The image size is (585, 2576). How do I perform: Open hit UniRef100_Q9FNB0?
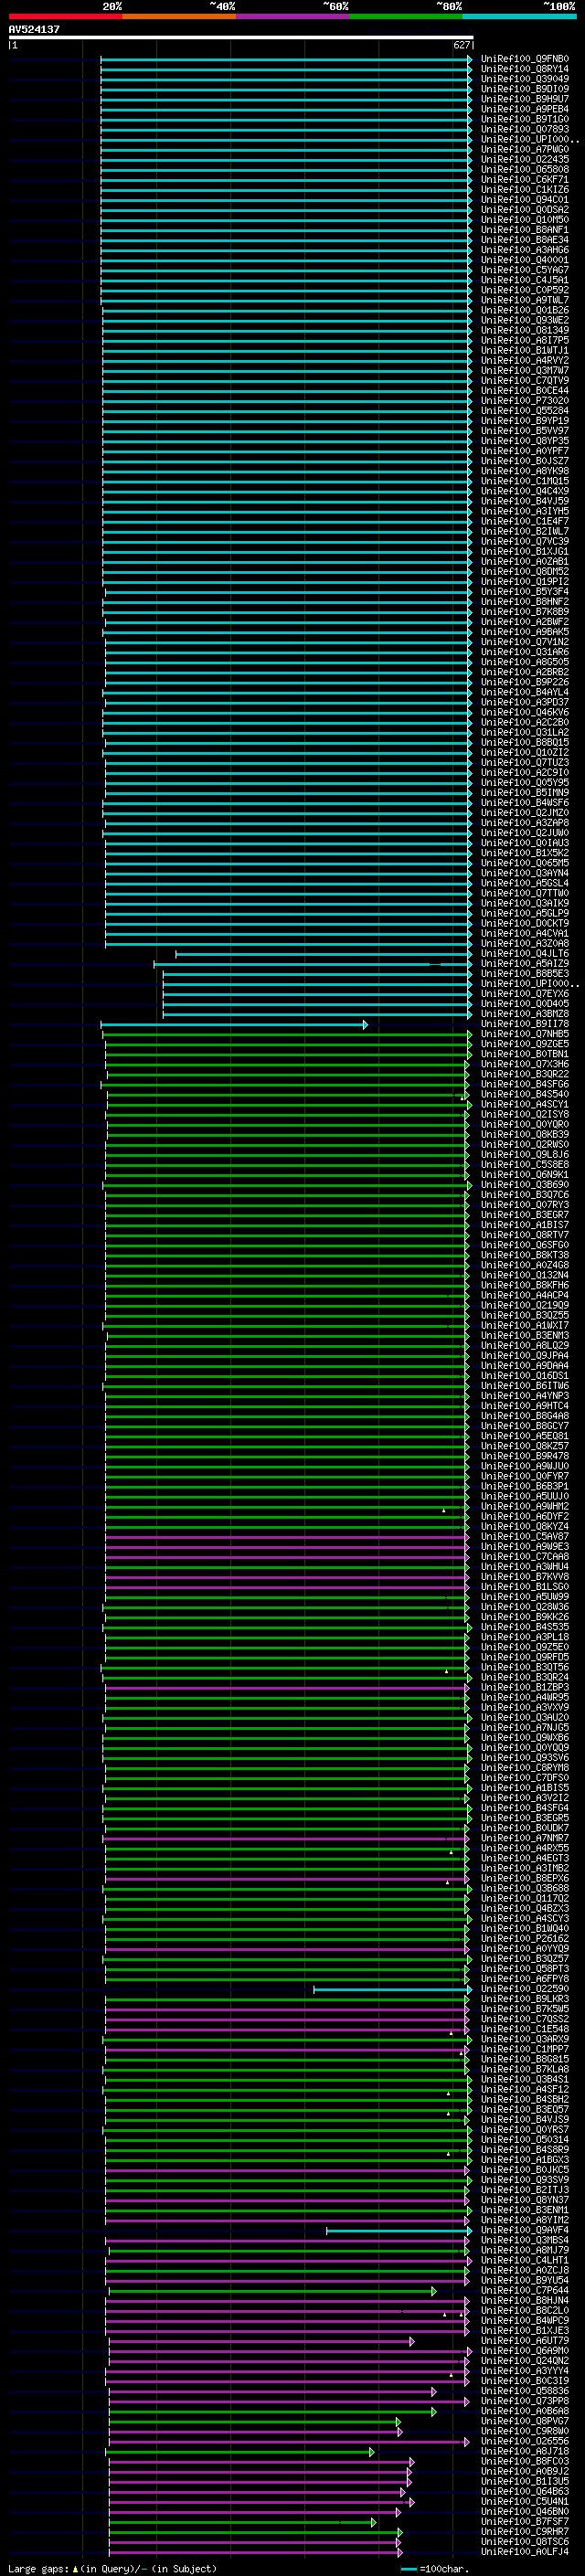pos(524,59)
